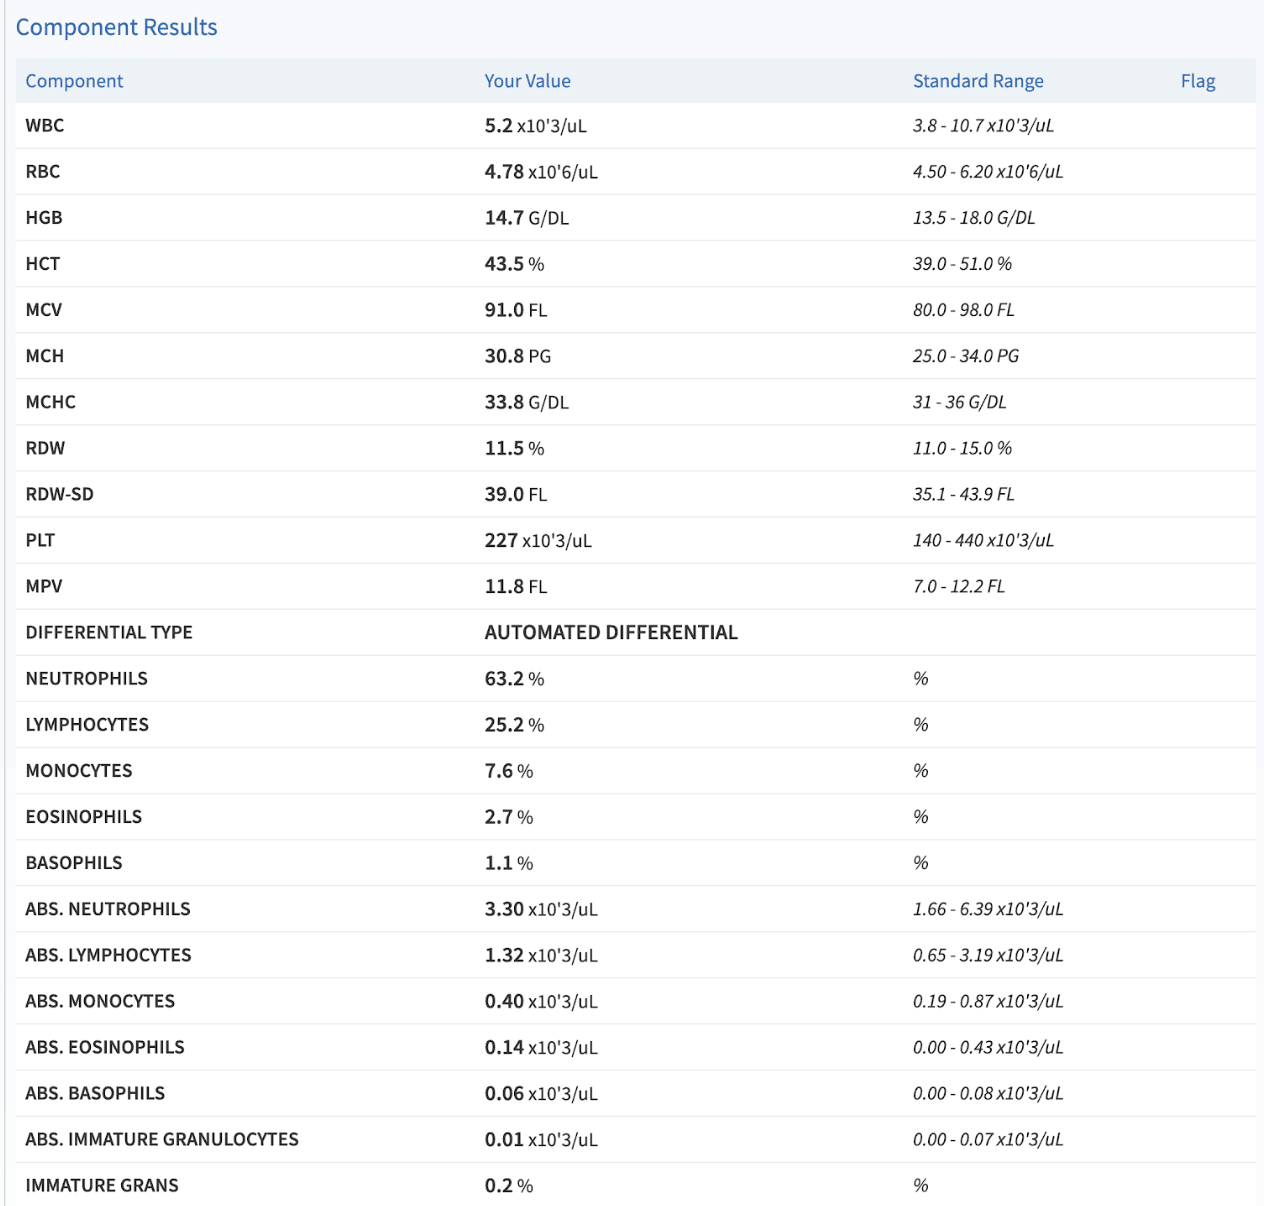The height and width of the screenshot is (1206, 1264).
Task: Click the value 0.01 x10'3/uL
Action: (541, 1138)
